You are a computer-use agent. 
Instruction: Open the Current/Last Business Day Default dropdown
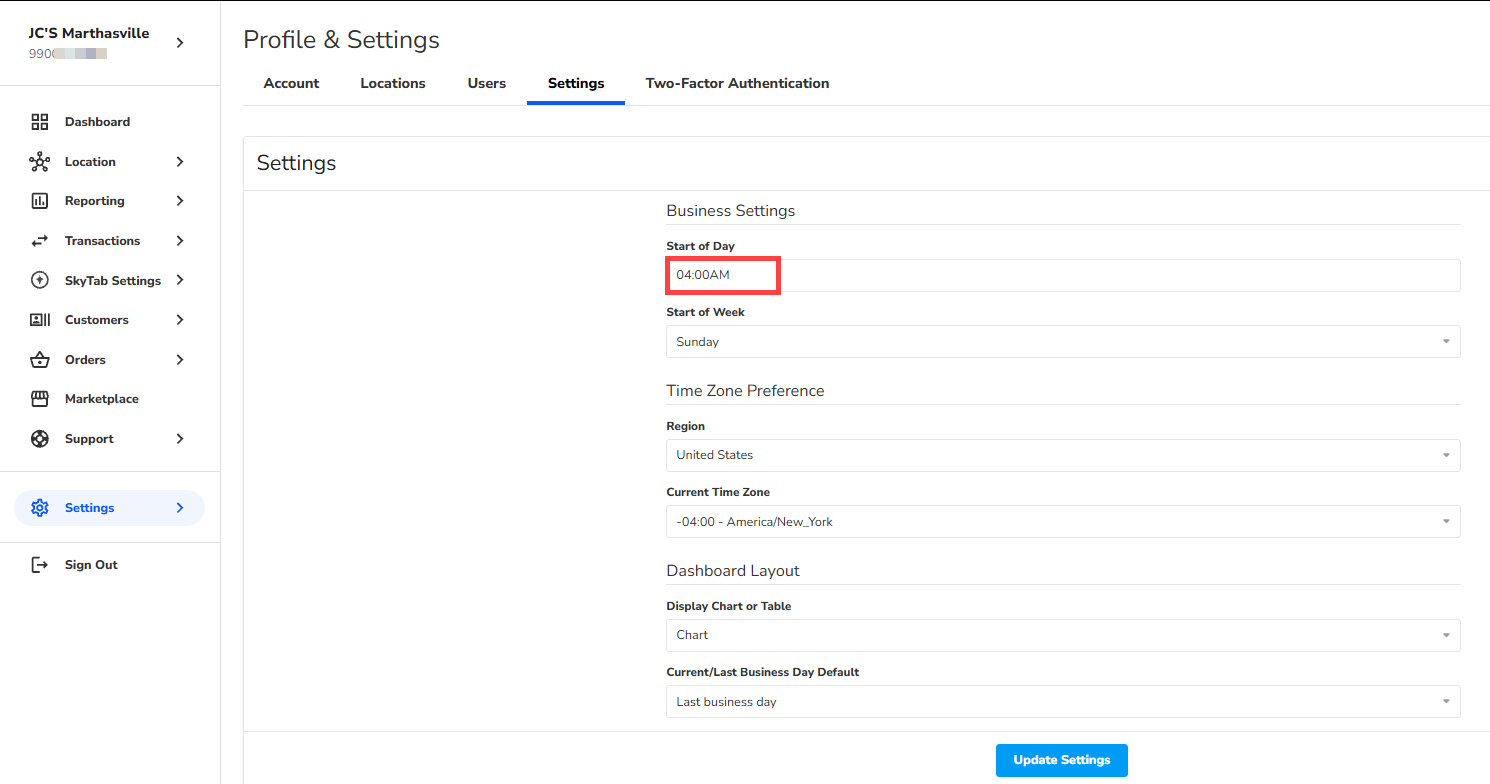pos(1062,702)
